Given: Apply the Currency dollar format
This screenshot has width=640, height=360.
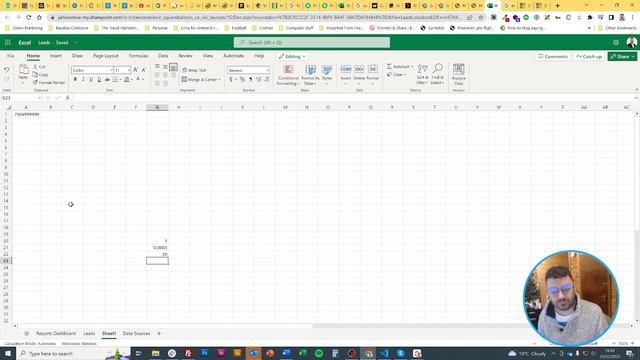Looking at the screenshot, I should click(231, 80).
